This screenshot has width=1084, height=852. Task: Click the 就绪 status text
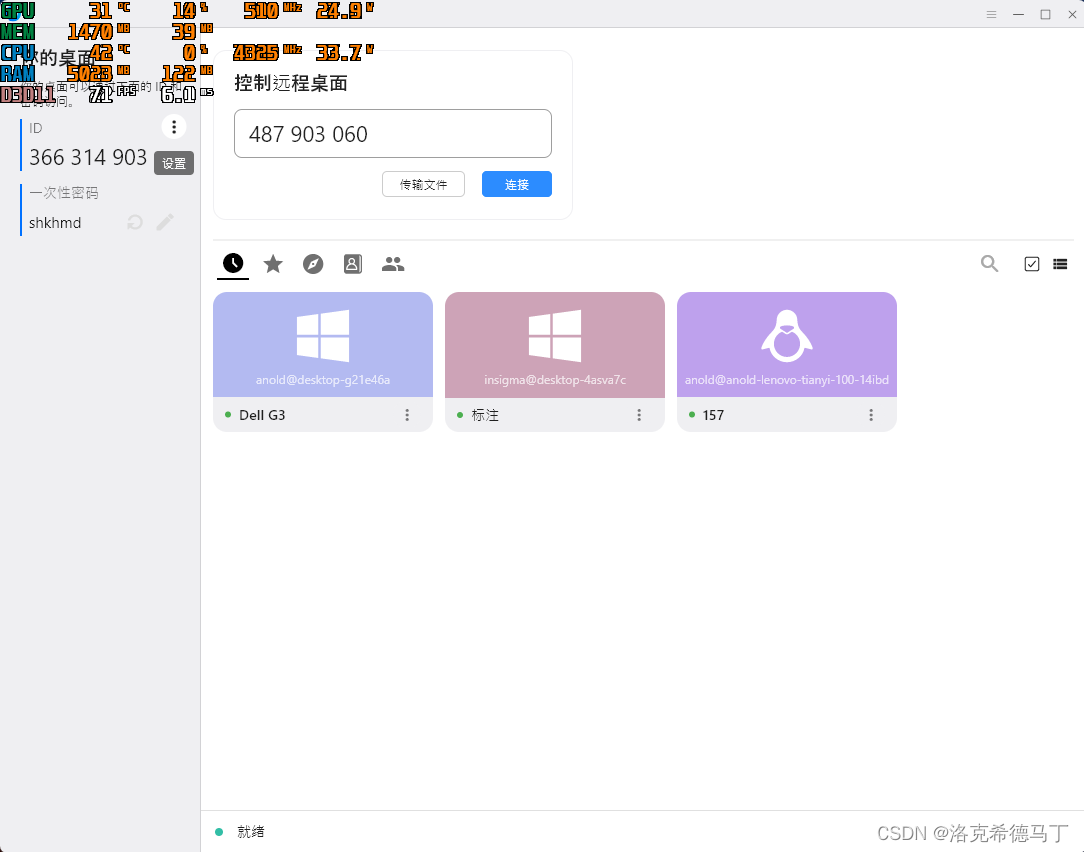(x=250, y=832)
